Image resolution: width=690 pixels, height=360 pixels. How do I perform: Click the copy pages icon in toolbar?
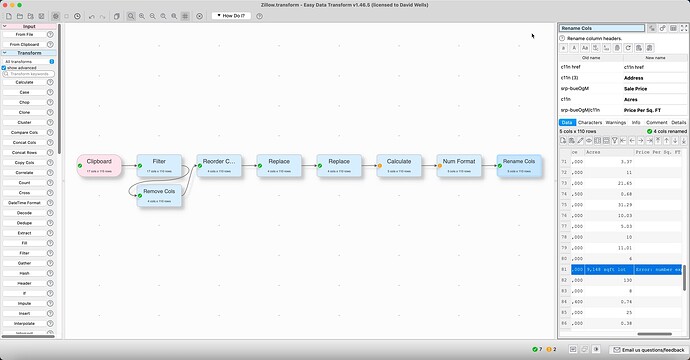pos(117,16)
